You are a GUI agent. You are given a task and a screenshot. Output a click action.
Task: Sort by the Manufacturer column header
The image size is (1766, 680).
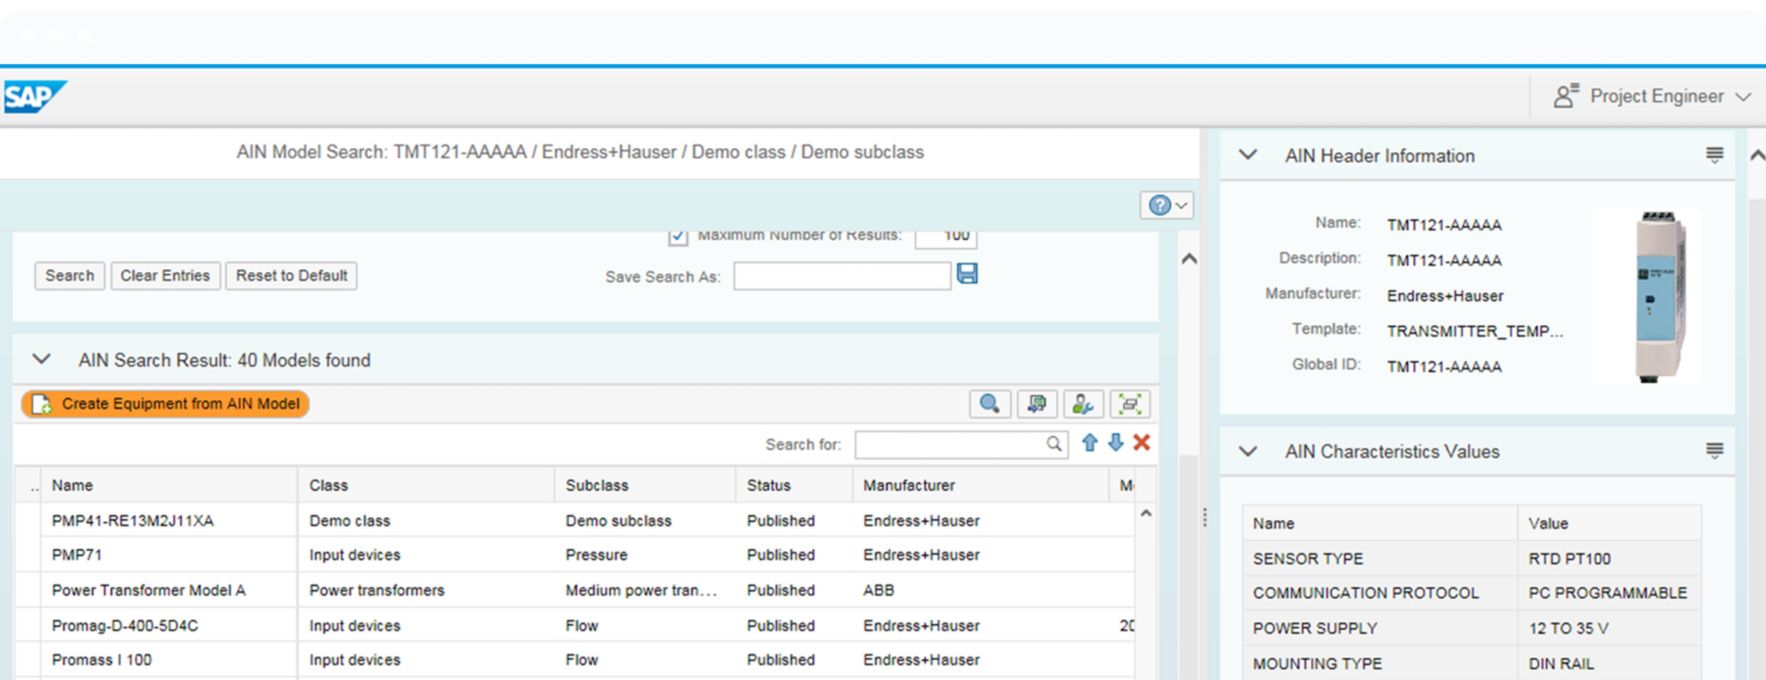908,485
